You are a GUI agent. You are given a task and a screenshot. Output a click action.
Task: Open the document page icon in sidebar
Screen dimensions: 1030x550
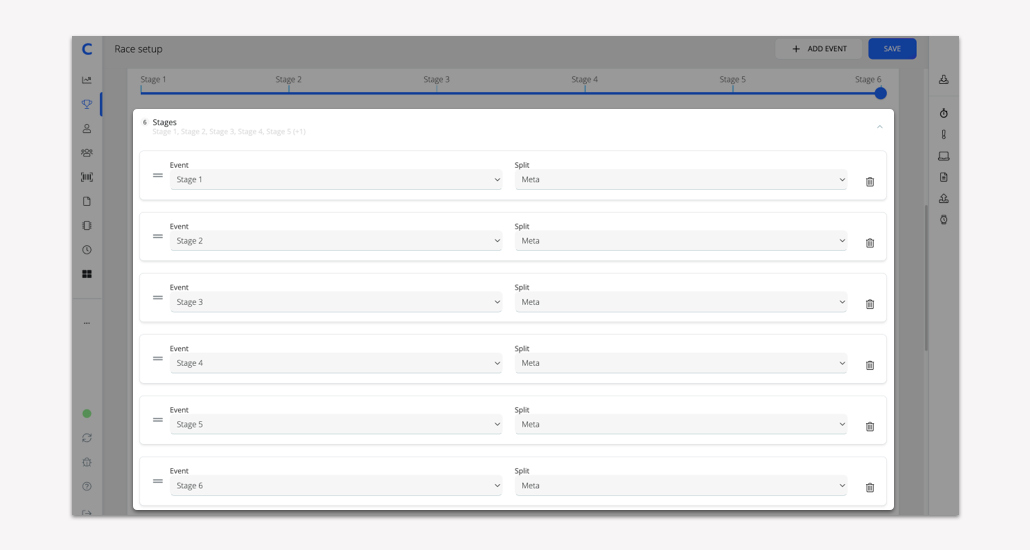[87, 202]
